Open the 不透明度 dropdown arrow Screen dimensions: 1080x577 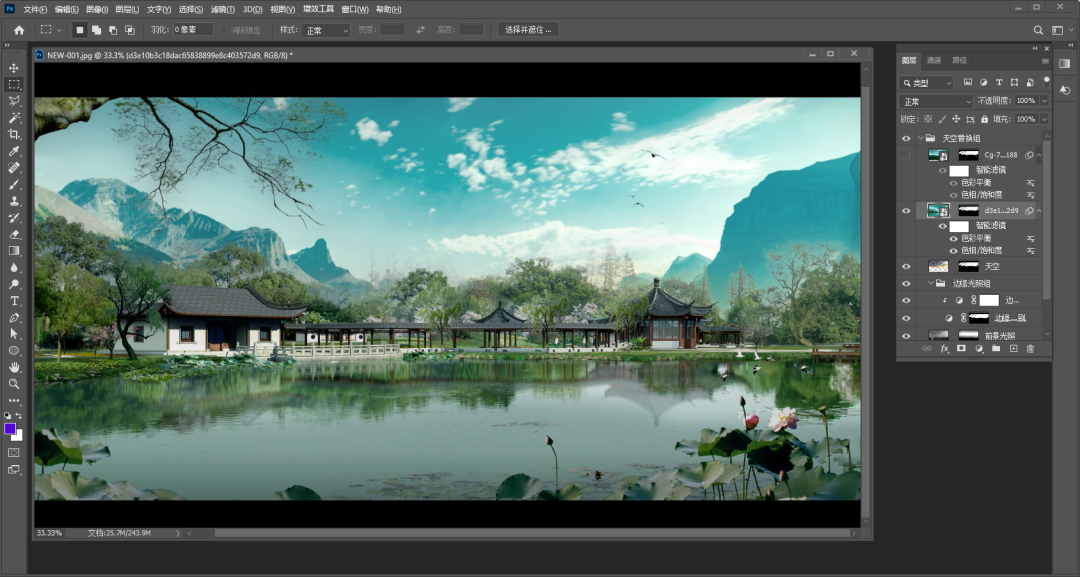pyautogui.click(x=1044, y=101)
